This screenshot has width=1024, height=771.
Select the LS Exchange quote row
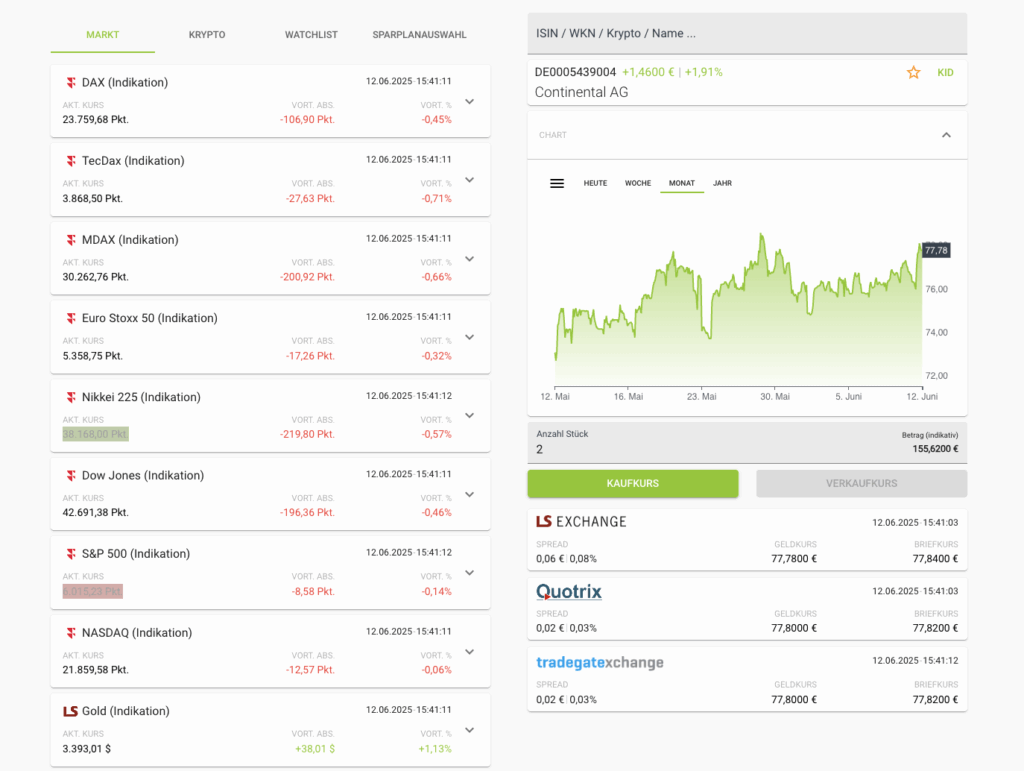[x=747, y=540]
